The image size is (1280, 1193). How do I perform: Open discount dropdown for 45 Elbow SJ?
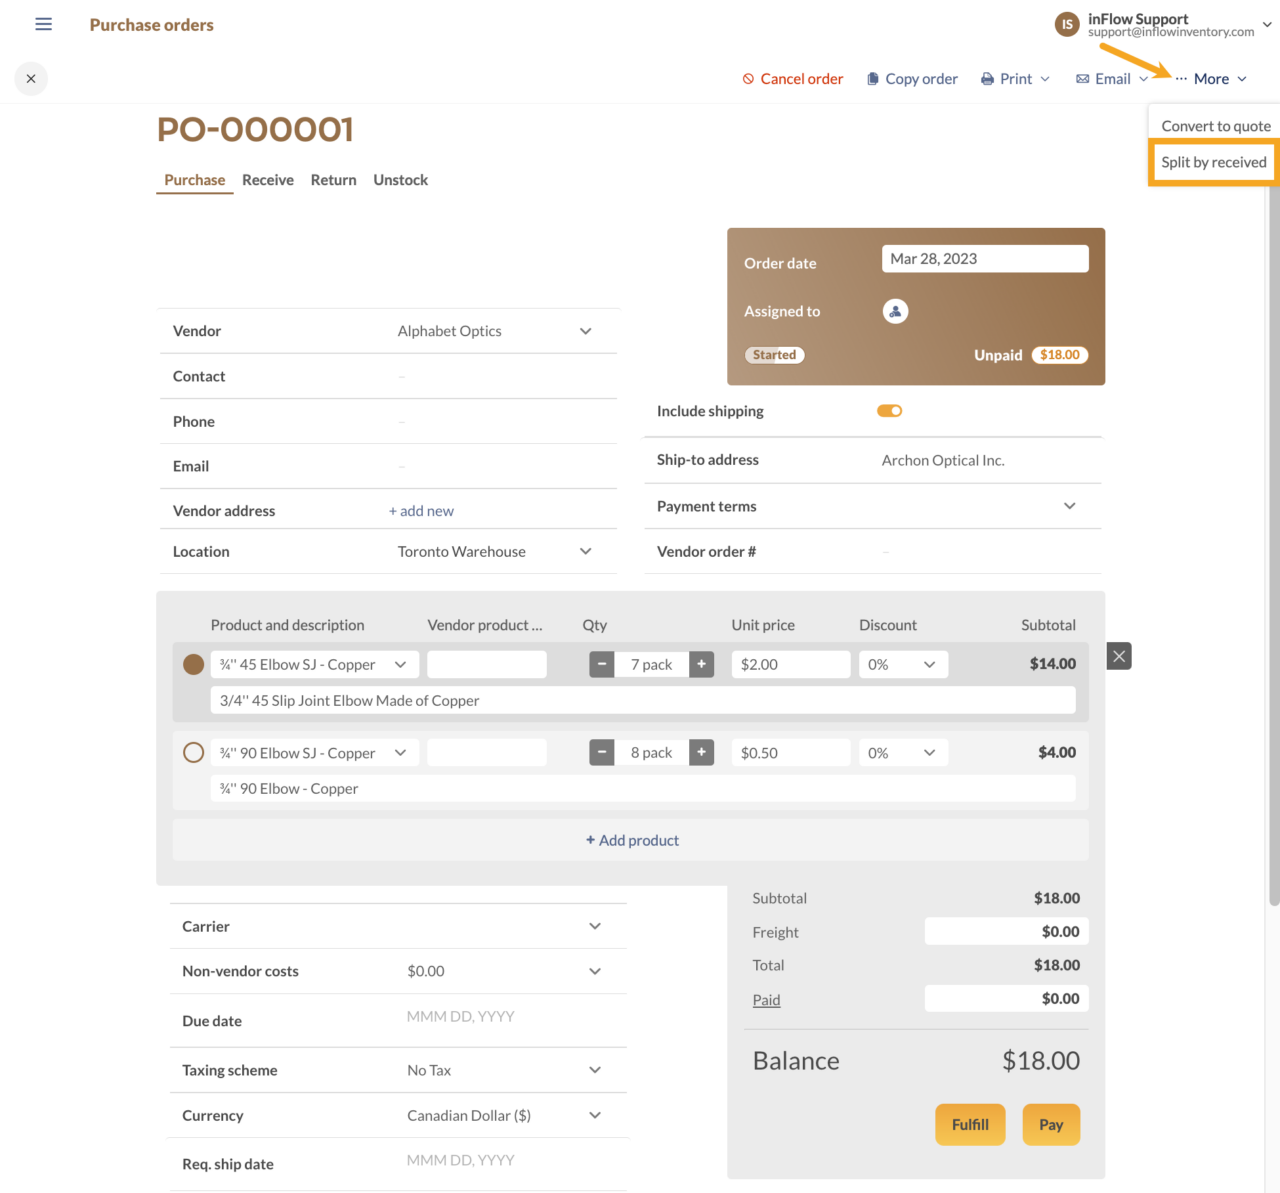904,664
